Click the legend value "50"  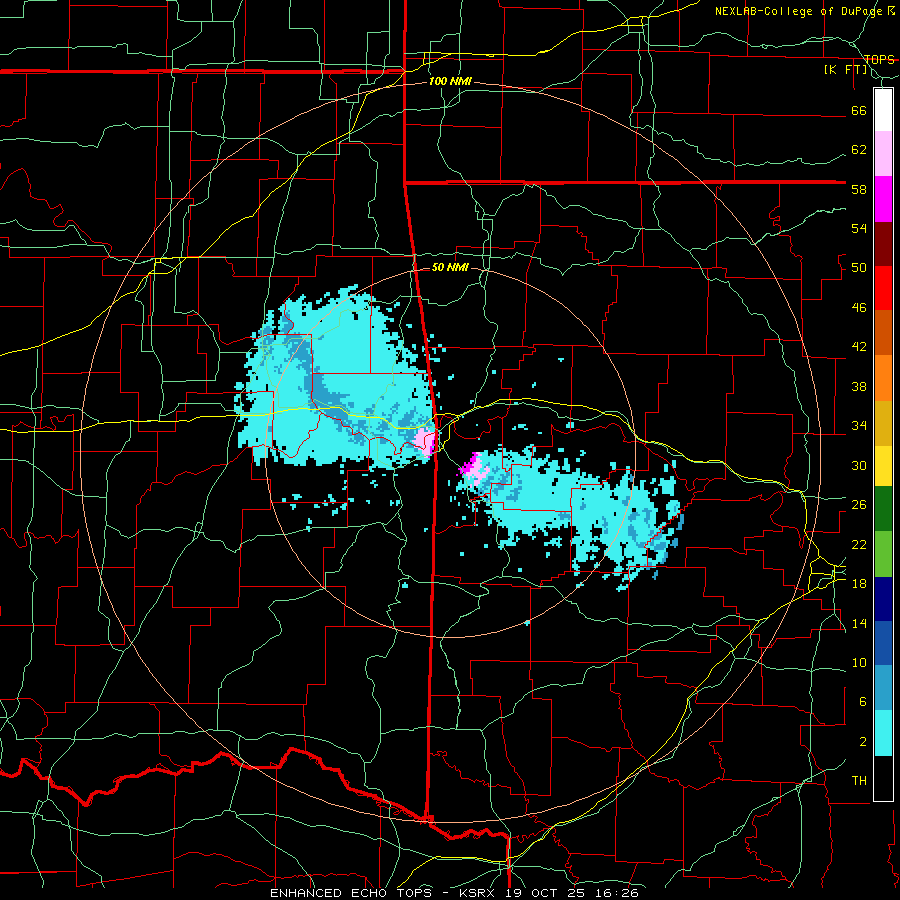tap(859, 268)
